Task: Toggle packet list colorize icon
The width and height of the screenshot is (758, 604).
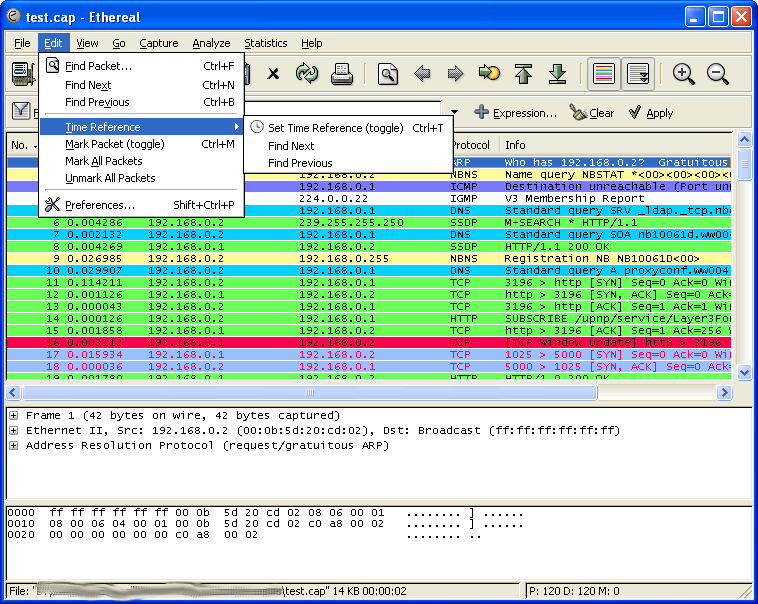Action: pos(604,74)
